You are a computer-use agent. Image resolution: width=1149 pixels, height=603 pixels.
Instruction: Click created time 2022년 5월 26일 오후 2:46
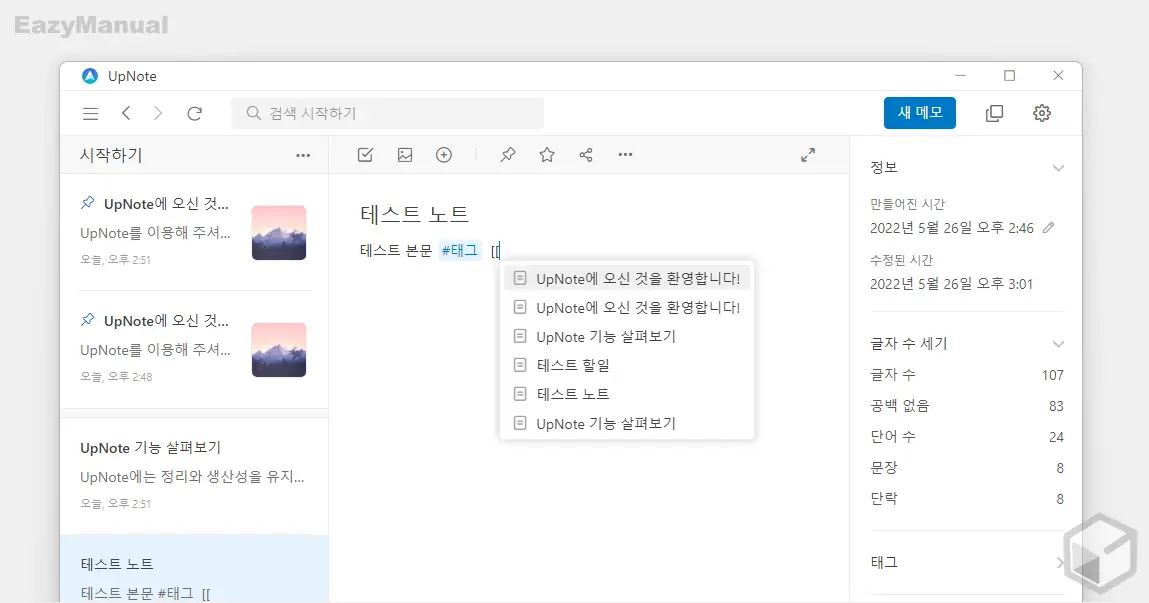click(952, 228)
